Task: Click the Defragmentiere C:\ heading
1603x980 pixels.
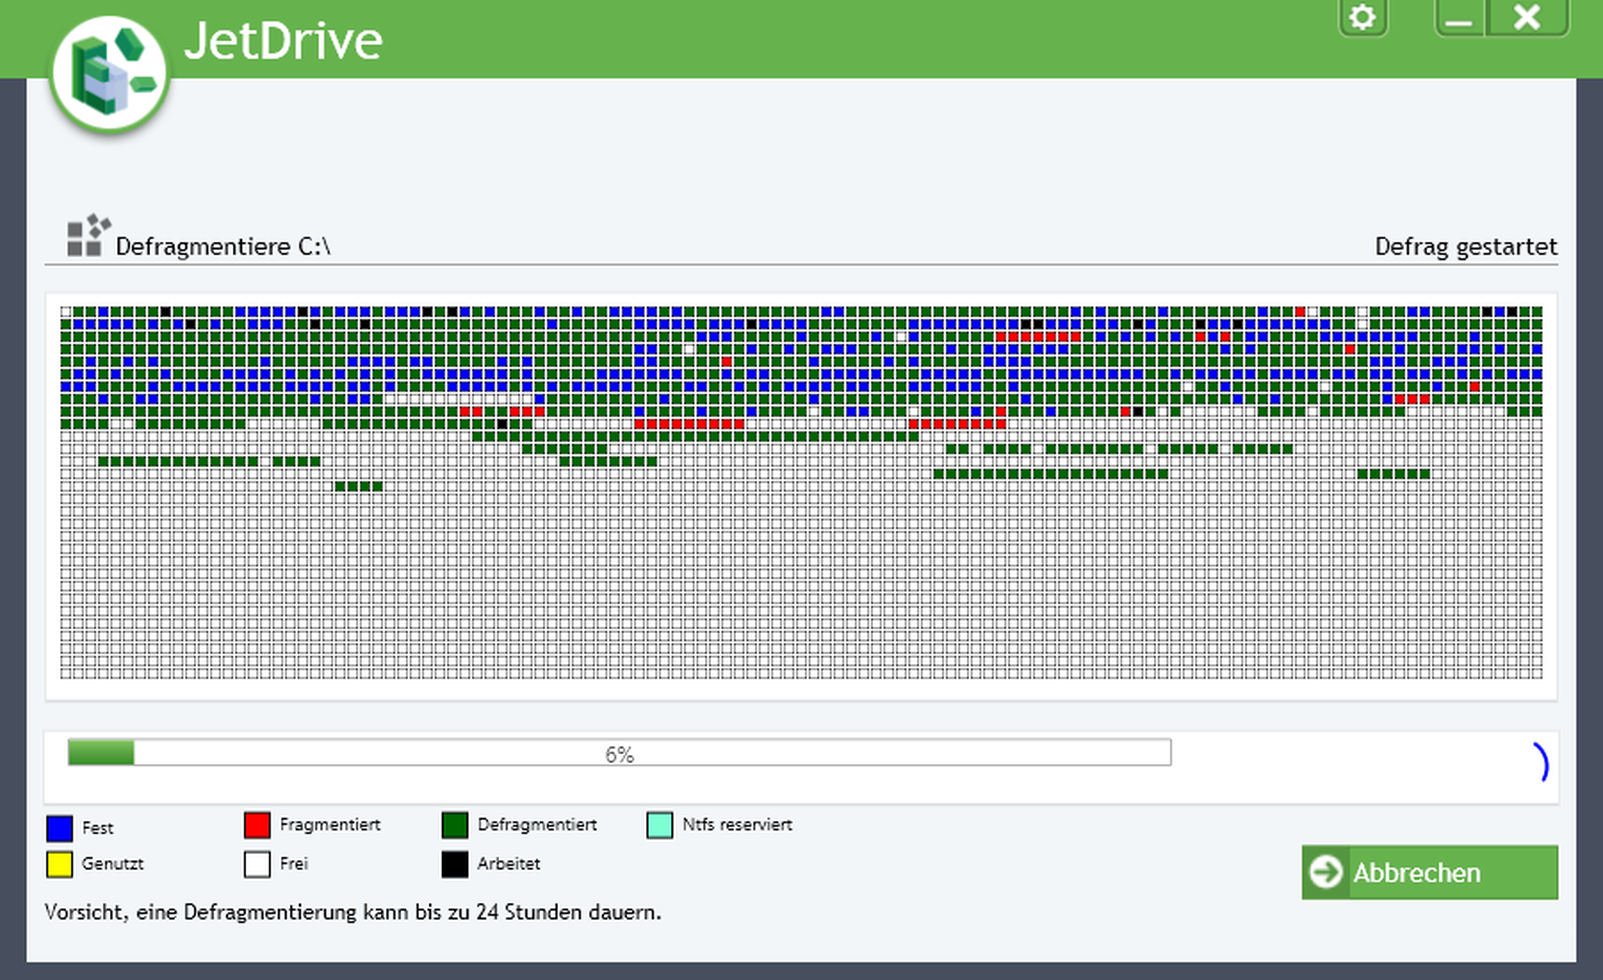Action: tap(222, 247)
